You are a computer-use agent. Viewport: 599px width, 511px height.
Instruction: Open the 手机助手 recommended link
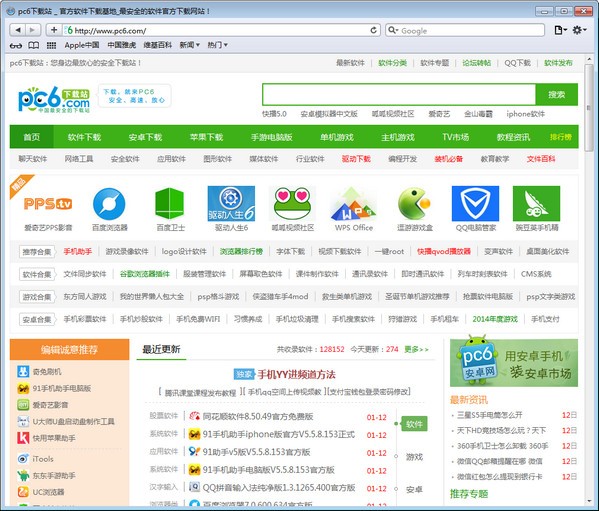(x=78, y=251)
